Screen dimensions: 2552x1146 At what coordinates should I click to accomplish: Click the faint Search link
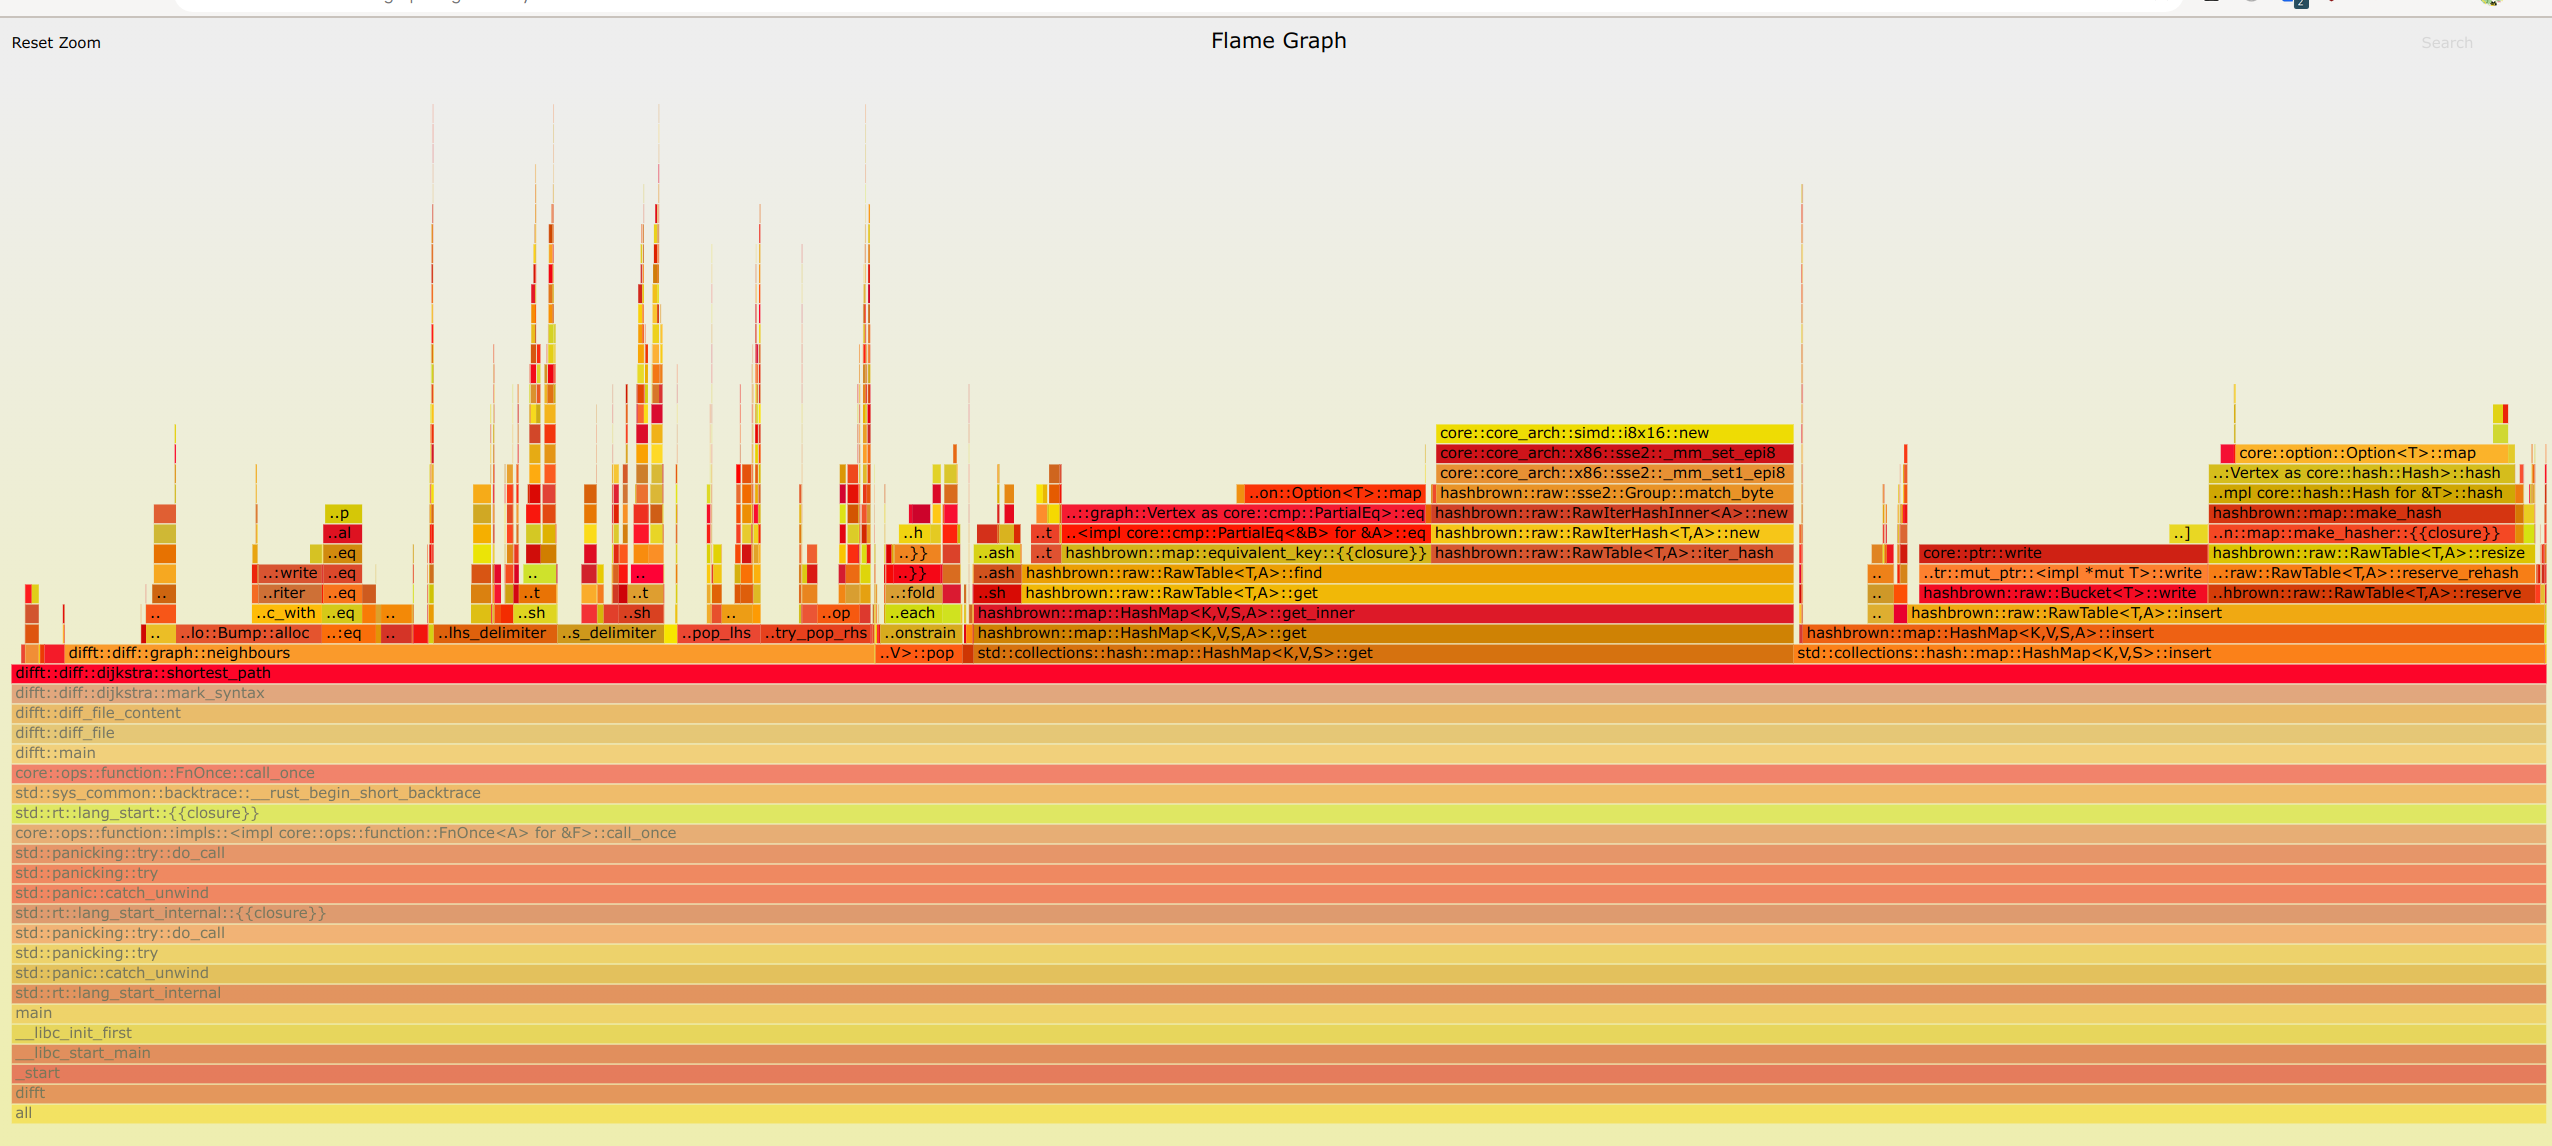[x=2446, y=43]
